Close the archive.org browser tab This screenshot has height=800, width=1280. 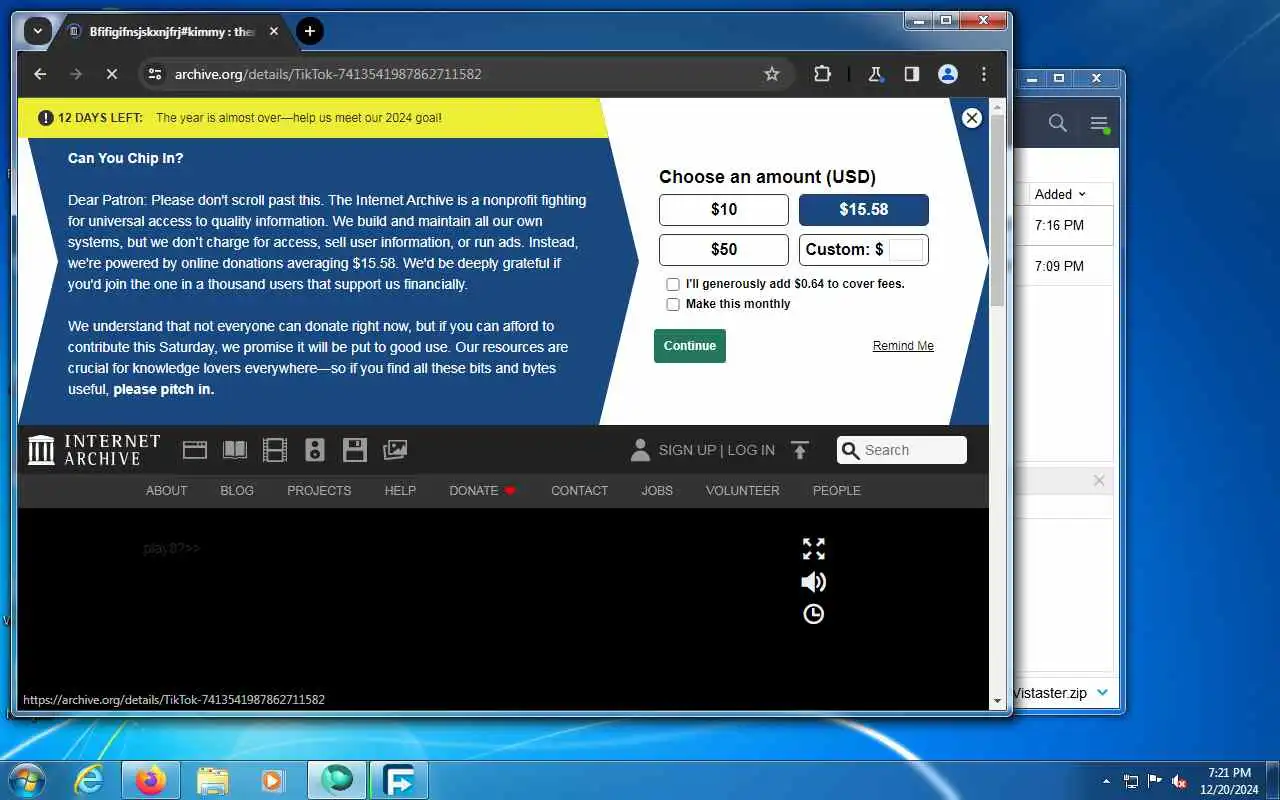pyautogui.click(x=274, y=31)
